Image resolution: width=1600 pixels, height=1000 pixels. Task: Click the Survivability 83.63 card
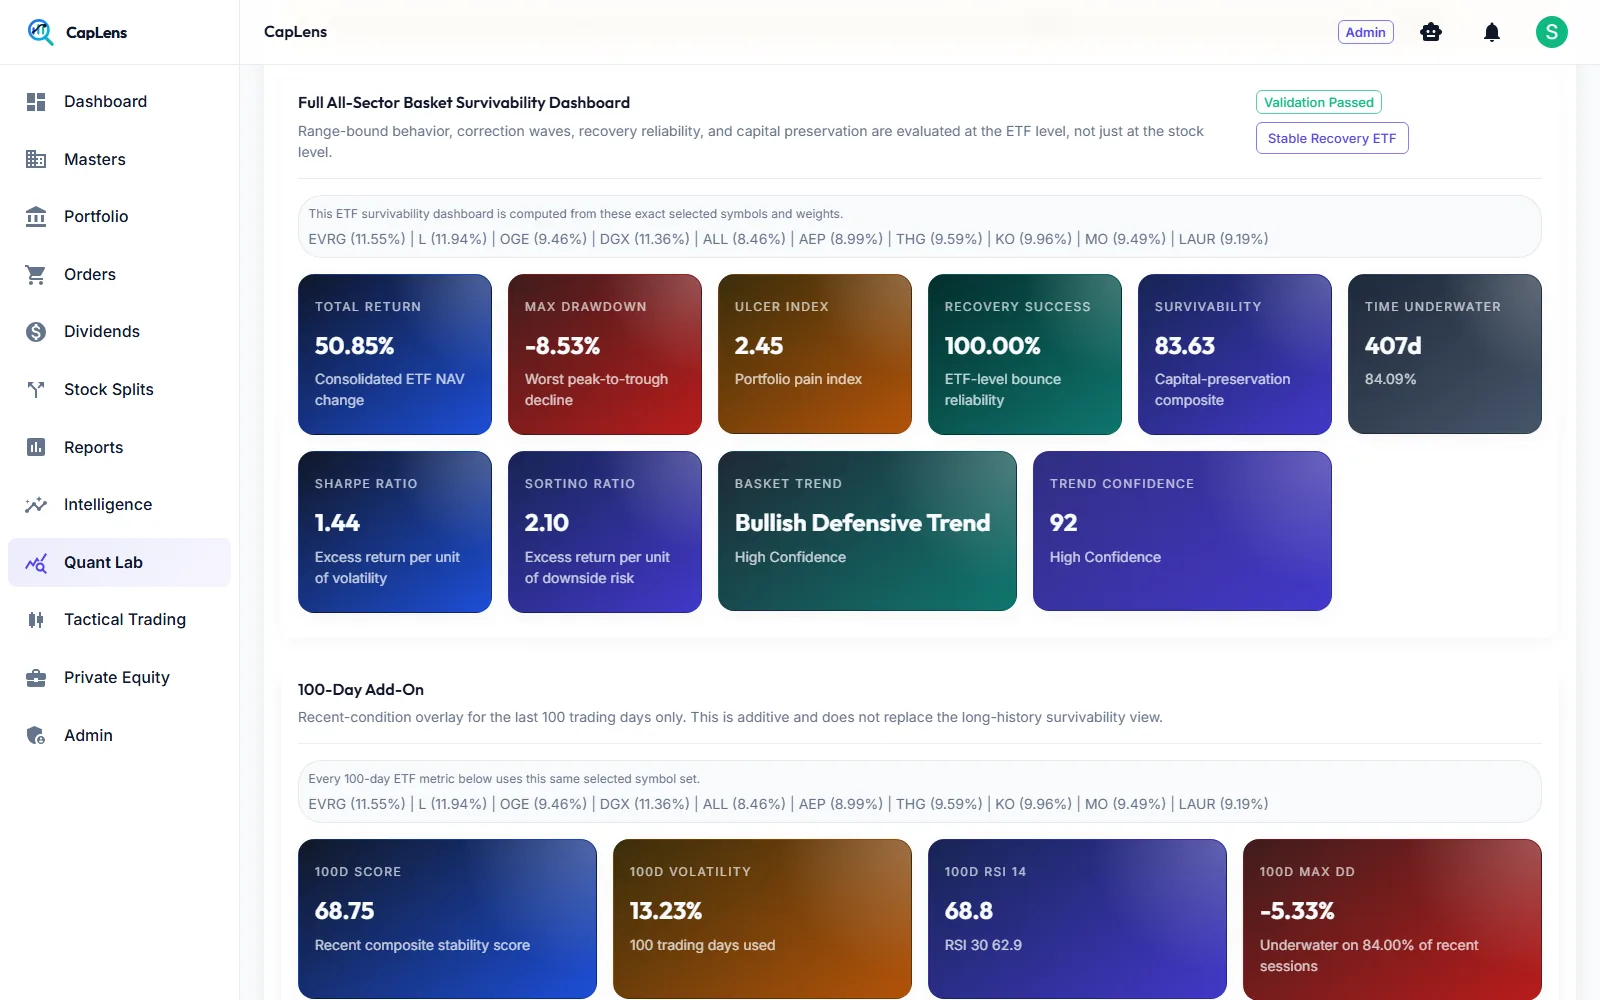(x=1235, y=354)
